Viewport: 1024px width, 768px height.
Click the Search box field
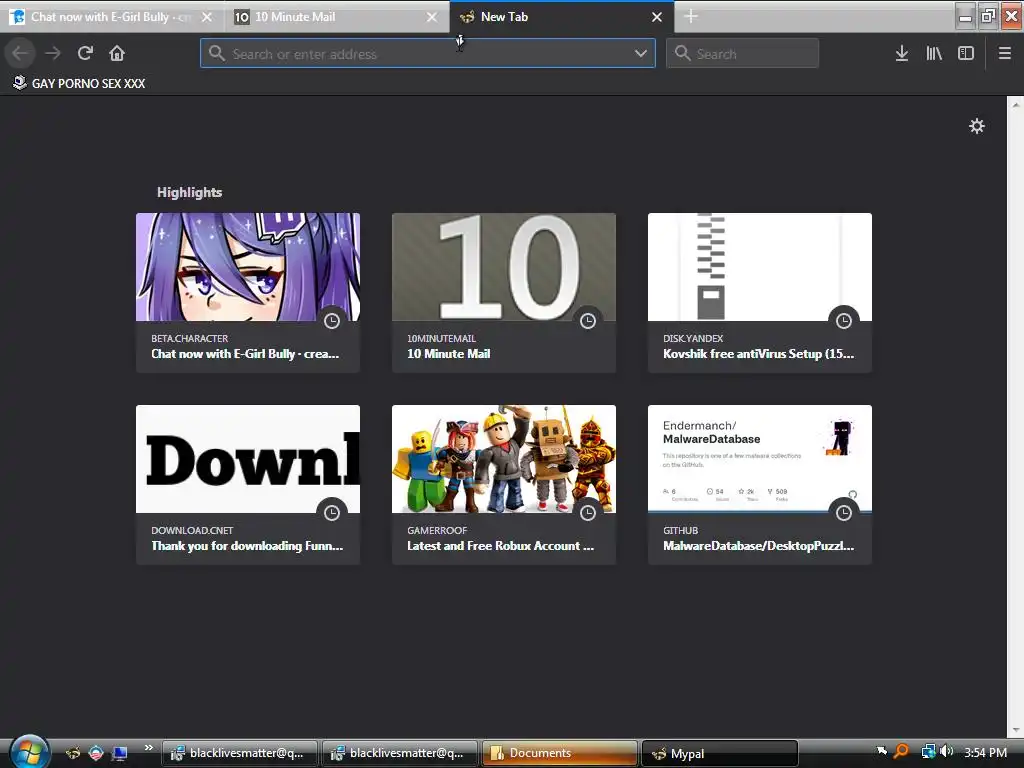[x=743, y=54]
